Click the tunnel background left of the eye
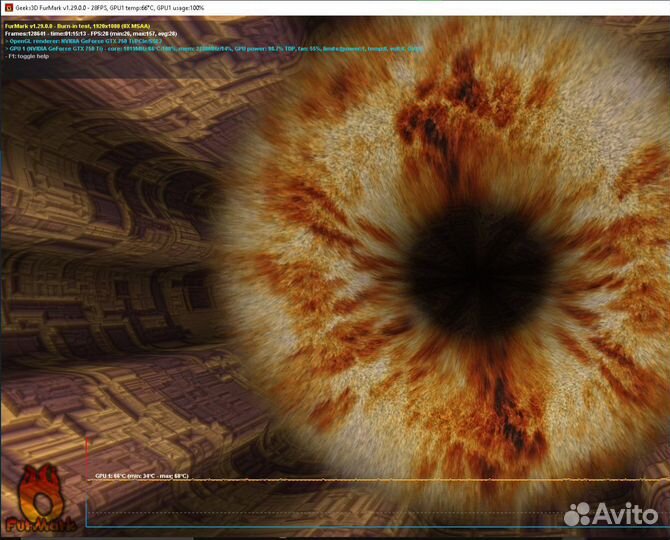Screen dimensions: 670x540 pos(100,250)
